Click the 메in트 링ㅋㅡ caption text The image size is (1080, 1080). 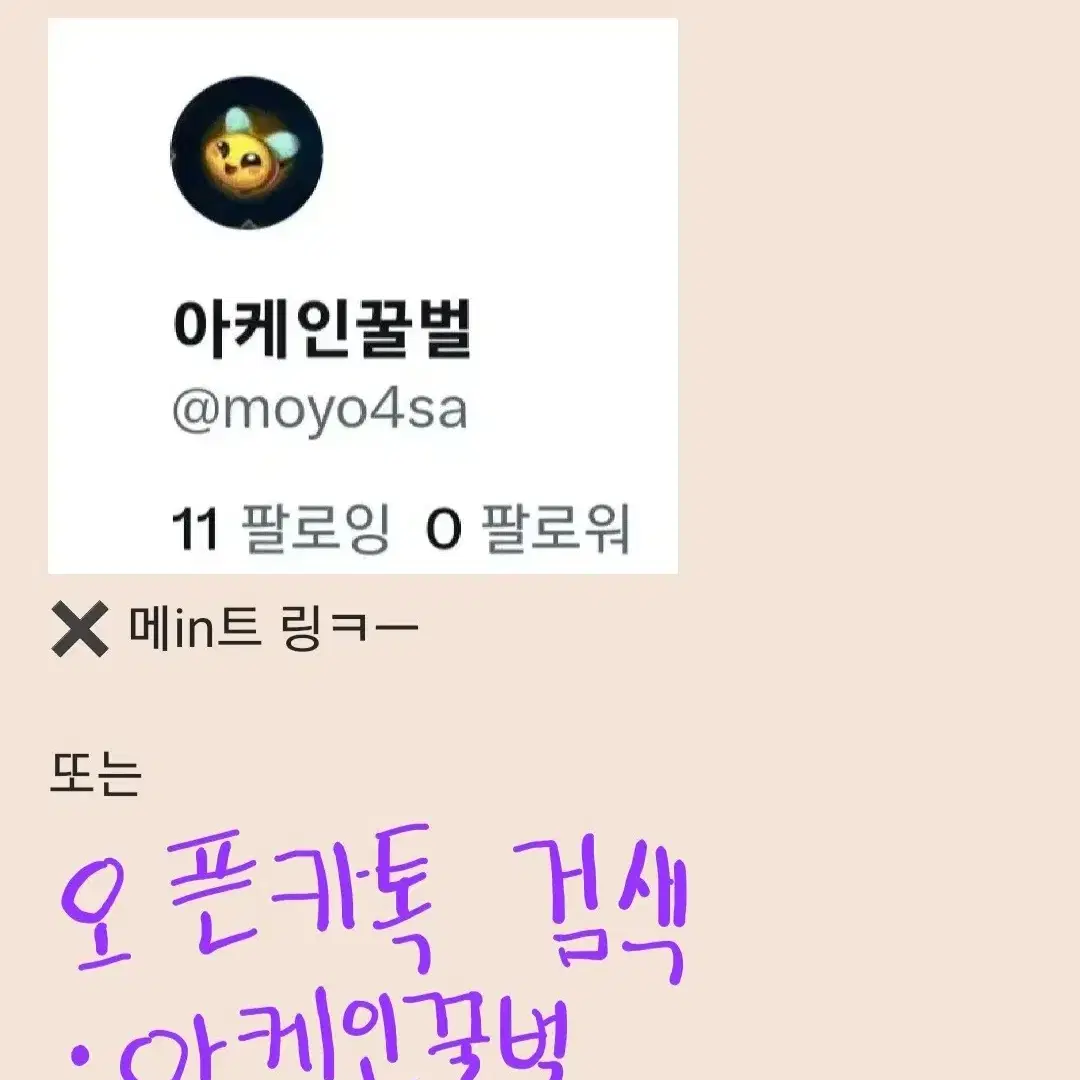point(273,628)
